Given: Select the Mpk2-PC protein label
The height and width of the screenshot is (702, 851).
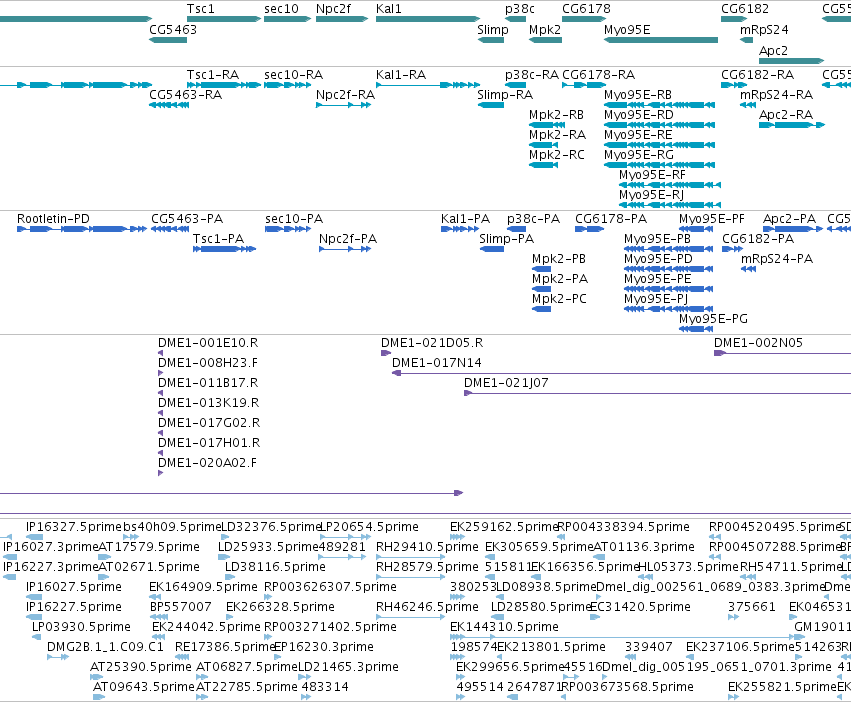Looking at the screenshot, I should click(x=559, y=299).
